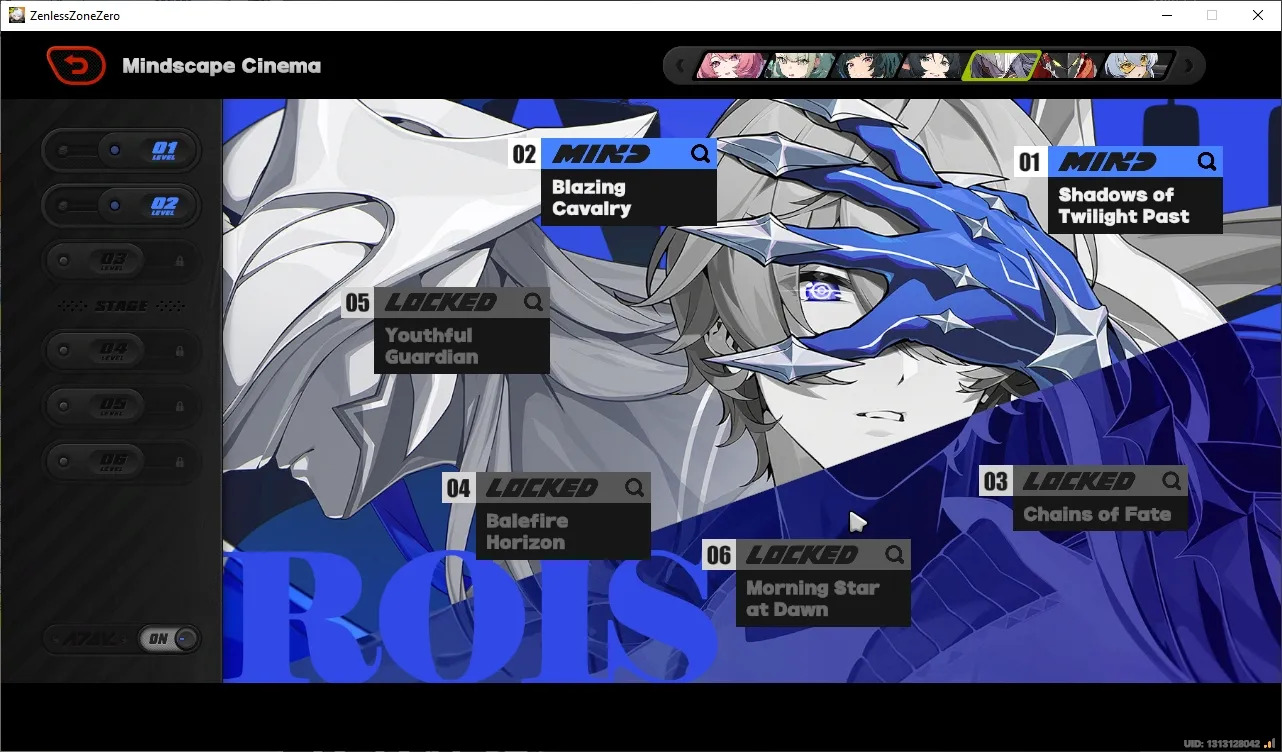Click the magnifier on Balefire Horizon
This screenshot has width=1282, height=752.
(x=635, y=487)
